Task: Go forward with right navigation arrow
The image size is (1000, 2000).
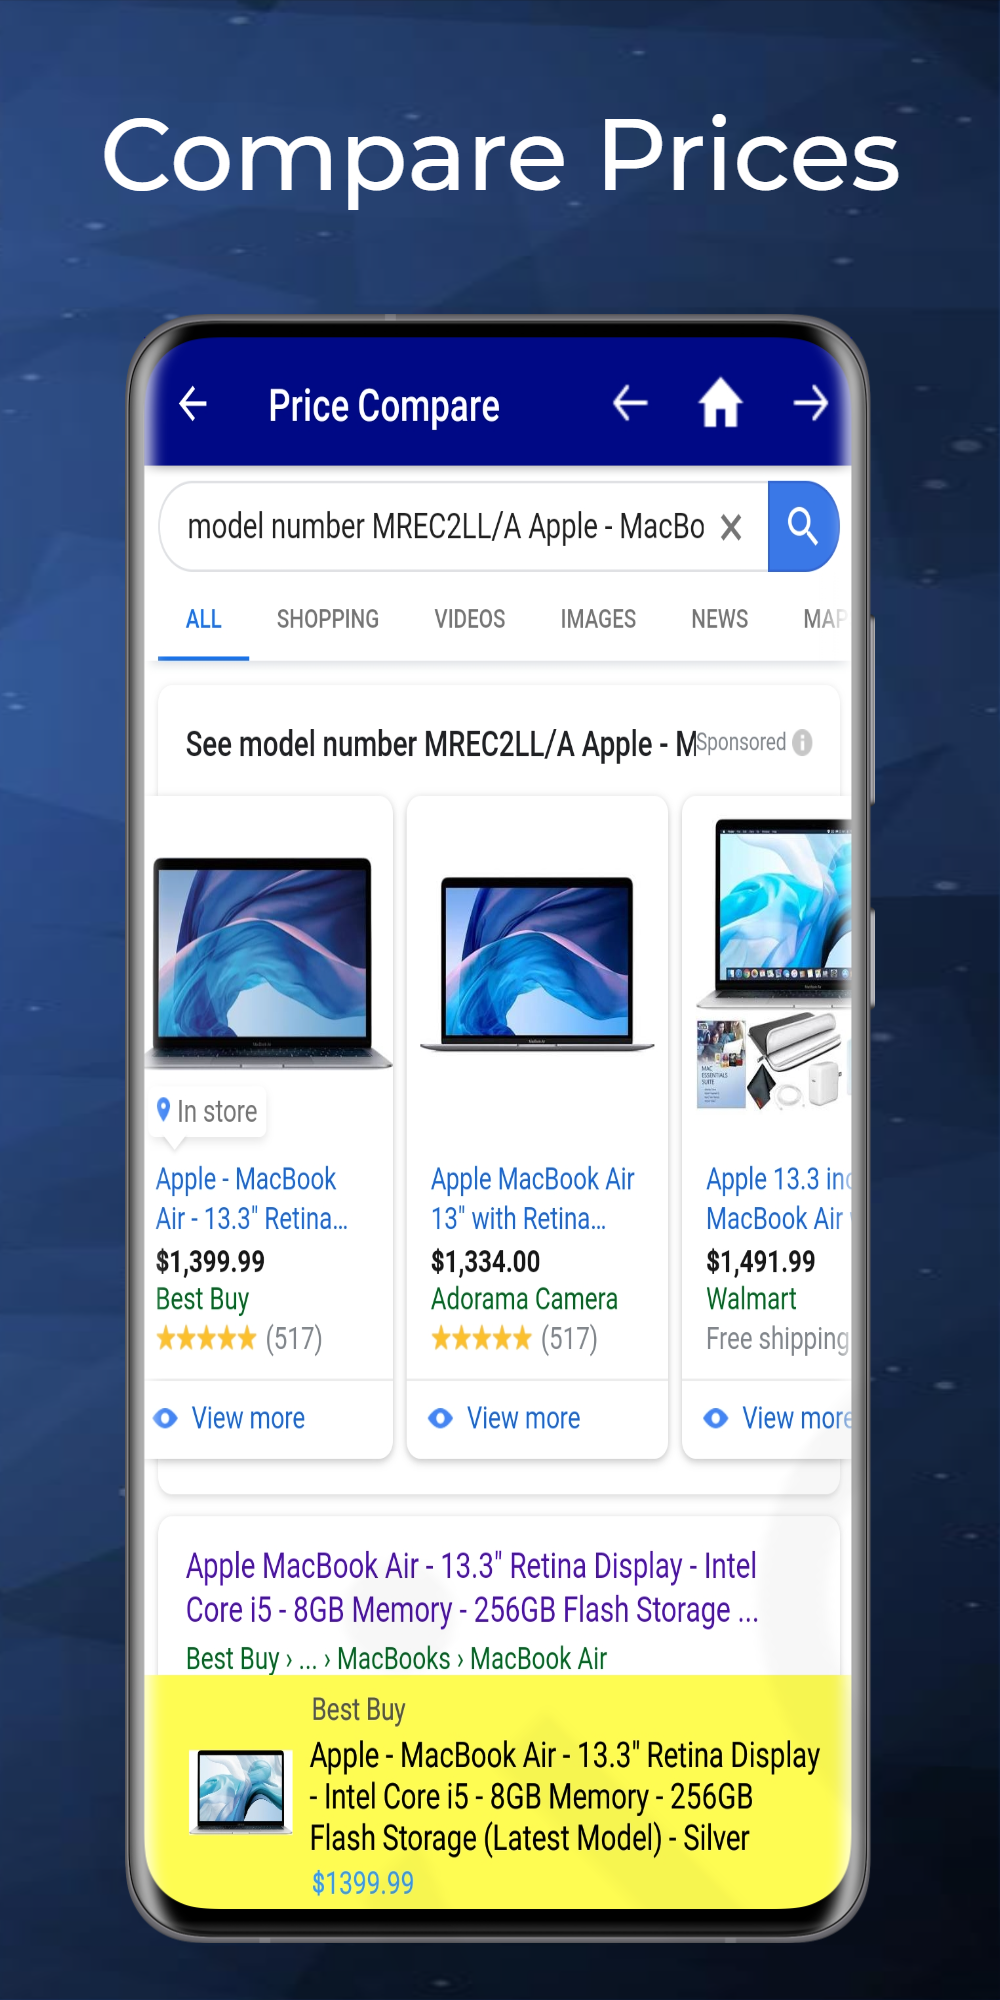Action: click(x=810, y=404)
